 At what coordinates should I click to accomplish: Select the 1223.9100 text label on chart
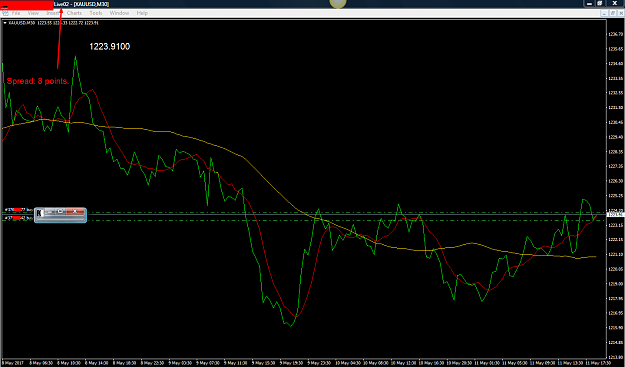(x=110, y=47)
